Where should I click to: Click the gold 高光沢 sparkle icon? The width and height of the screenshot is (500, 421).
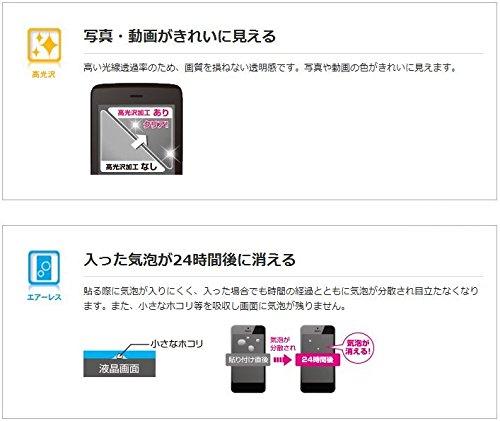pos(44,46)
